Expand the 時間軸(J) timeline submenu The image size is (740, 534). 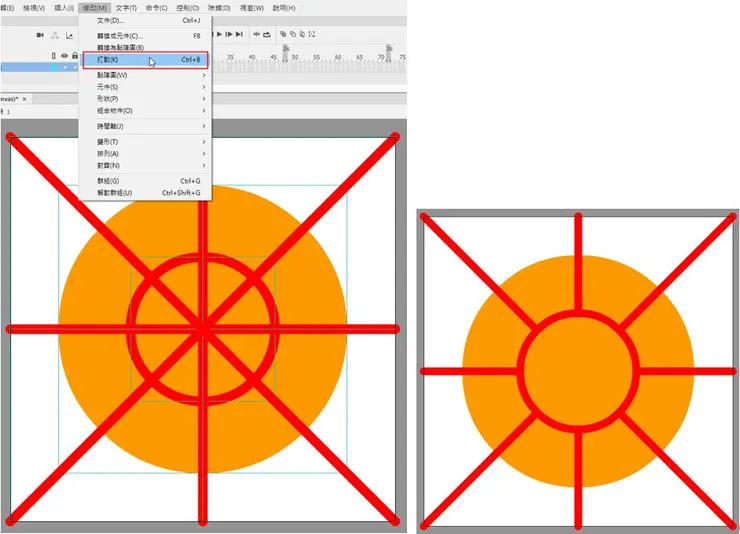(x=145, y=126)
